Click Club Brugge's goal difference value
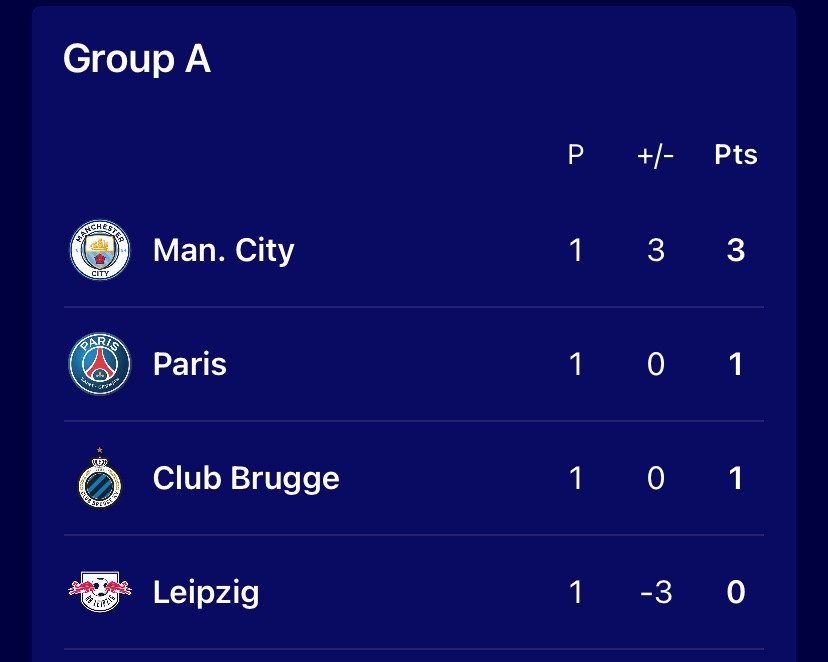 click(656, 478)
